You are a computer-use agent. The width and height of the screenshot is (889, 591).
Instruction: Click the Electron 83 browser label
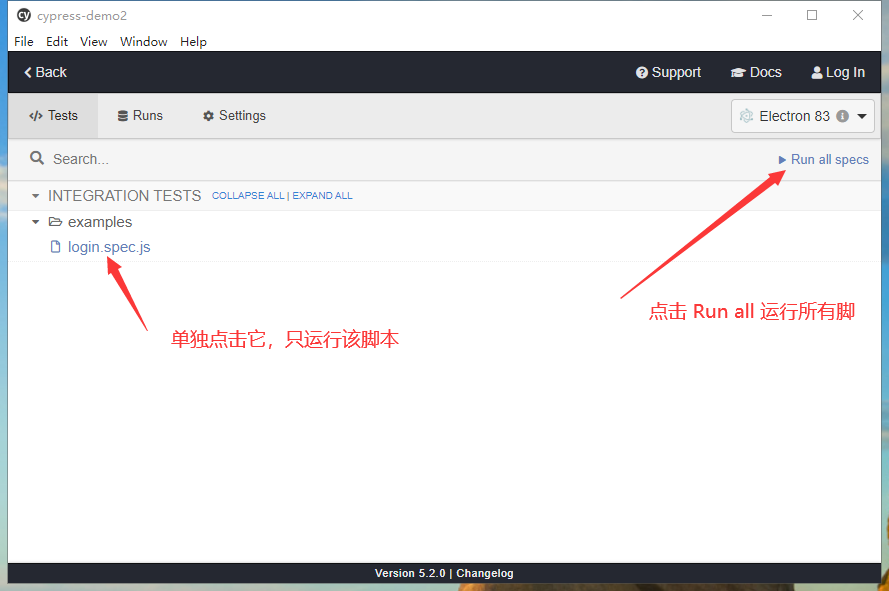tap(794, 116)
